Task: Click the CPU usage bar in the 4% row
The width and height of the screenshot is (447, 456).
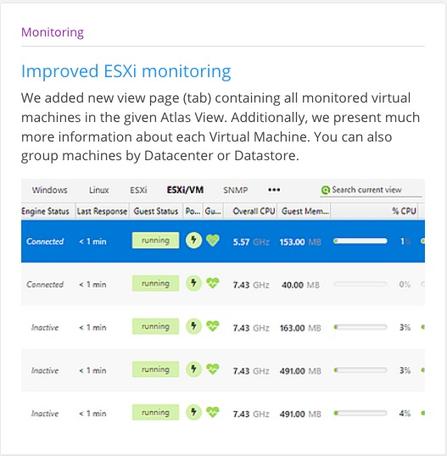Action: point(360,413)
